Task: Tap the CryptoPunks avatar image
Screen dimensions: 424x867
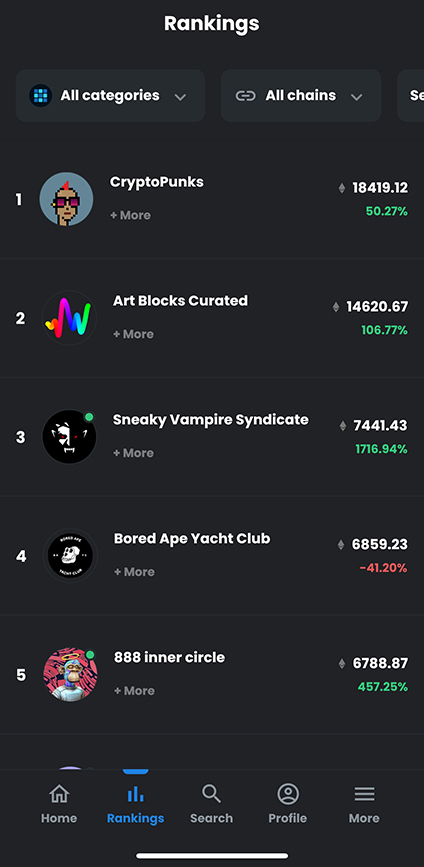Action: tap(66, 199)
